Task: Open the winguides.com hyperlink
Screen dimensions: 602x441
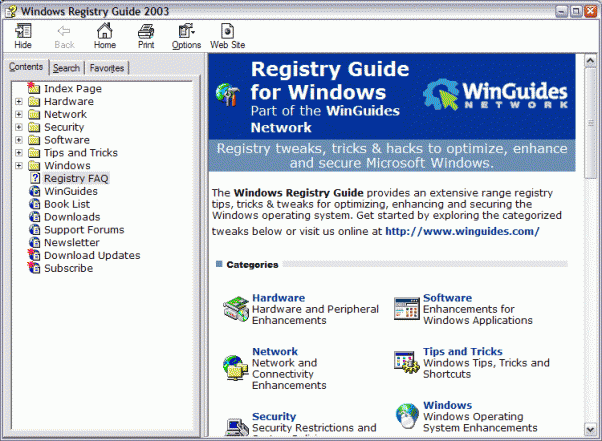Action: coord(462,231)
